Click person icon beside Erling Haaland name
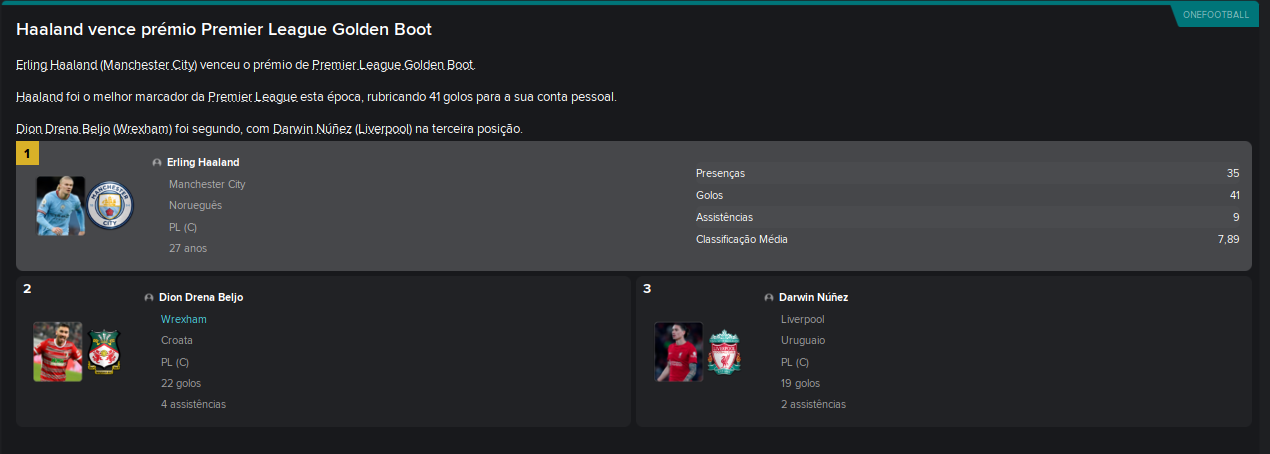Viewport: 1270px width, 454px height. (x=157, y=162)
